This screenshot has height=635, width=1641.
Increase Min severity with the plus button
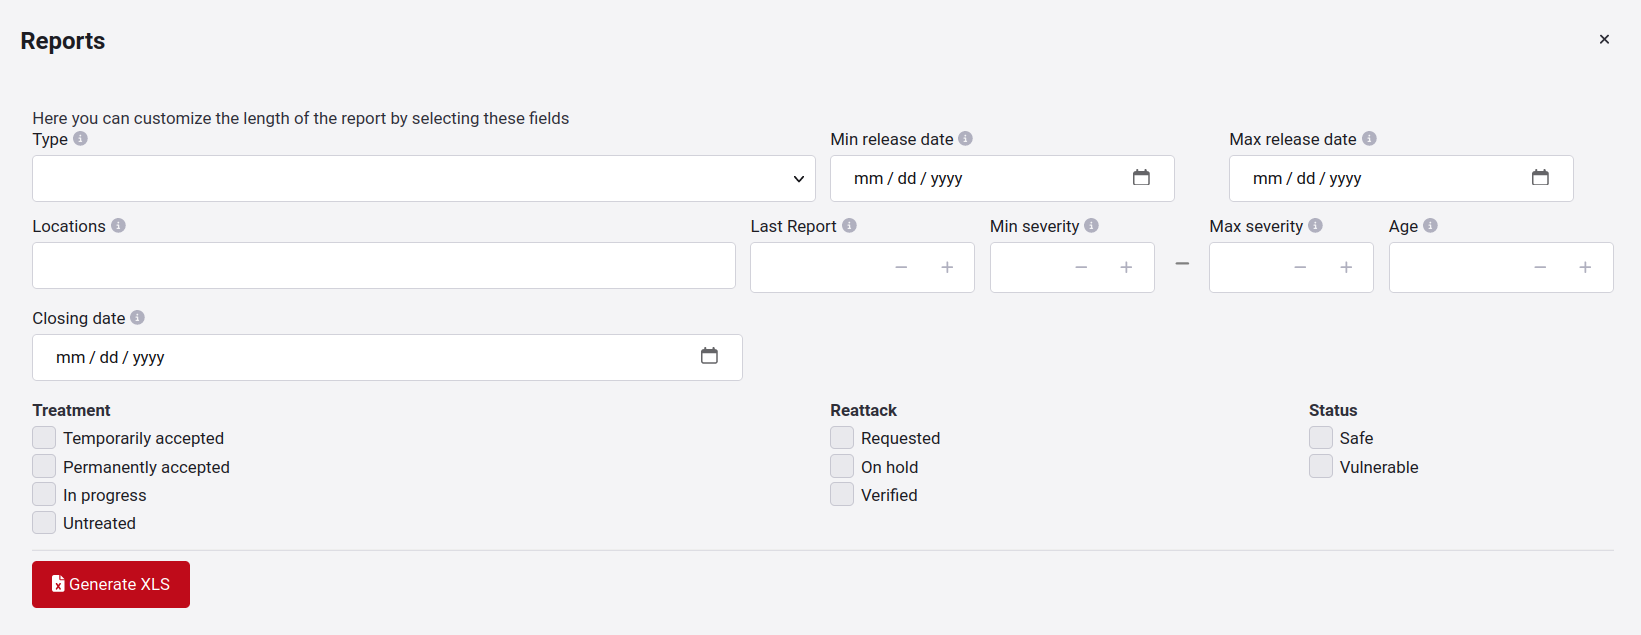tap(1126, 267)
